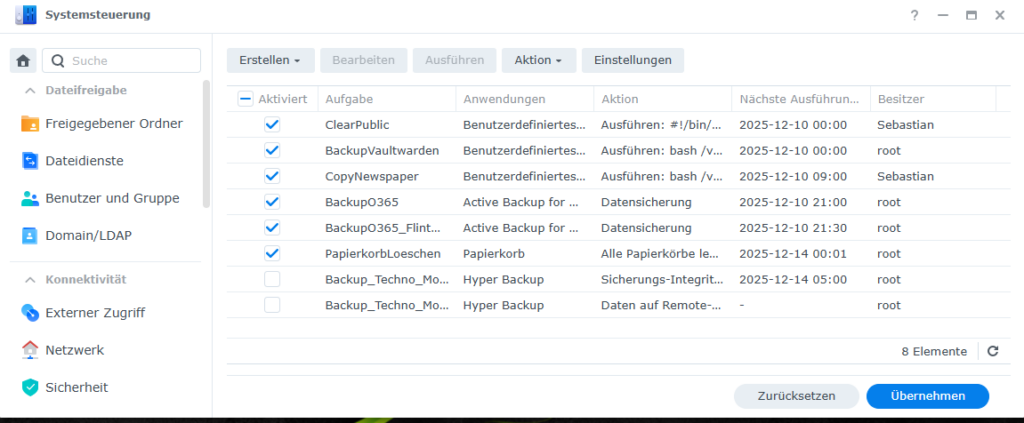Open Sicherheit shield icon

click(x=30, y=387)
